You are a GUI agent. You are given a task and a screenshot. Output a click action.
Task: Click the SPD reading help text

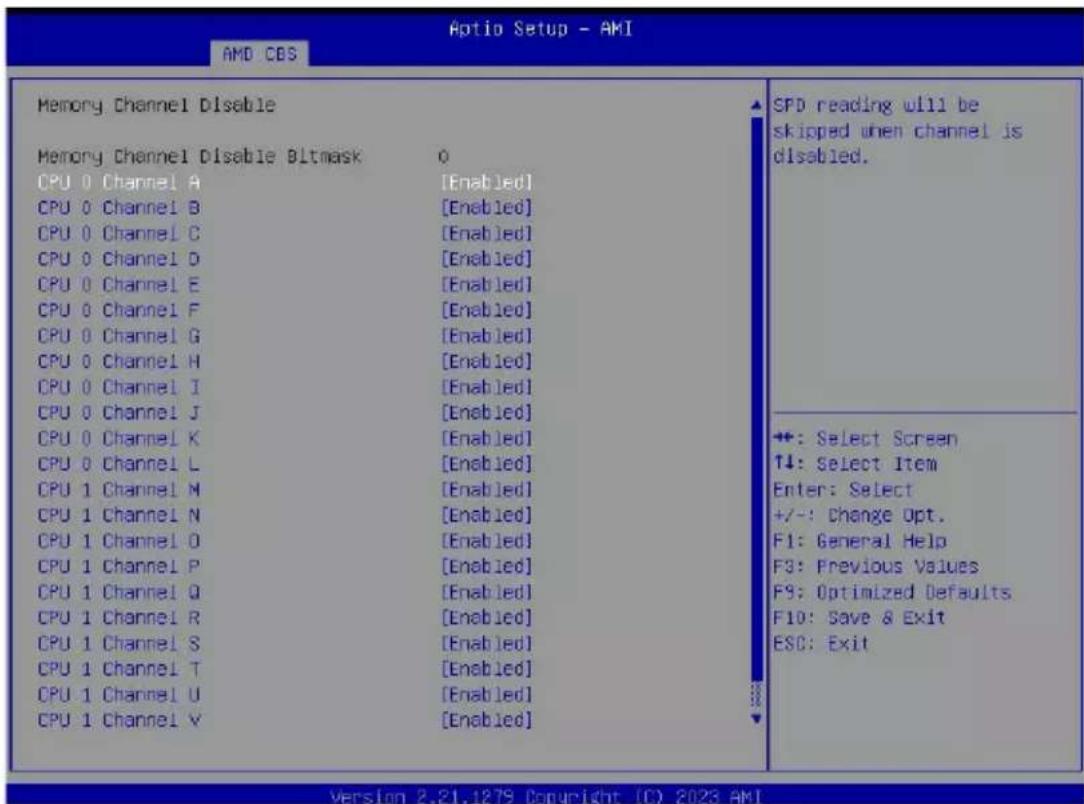point(897,131)
